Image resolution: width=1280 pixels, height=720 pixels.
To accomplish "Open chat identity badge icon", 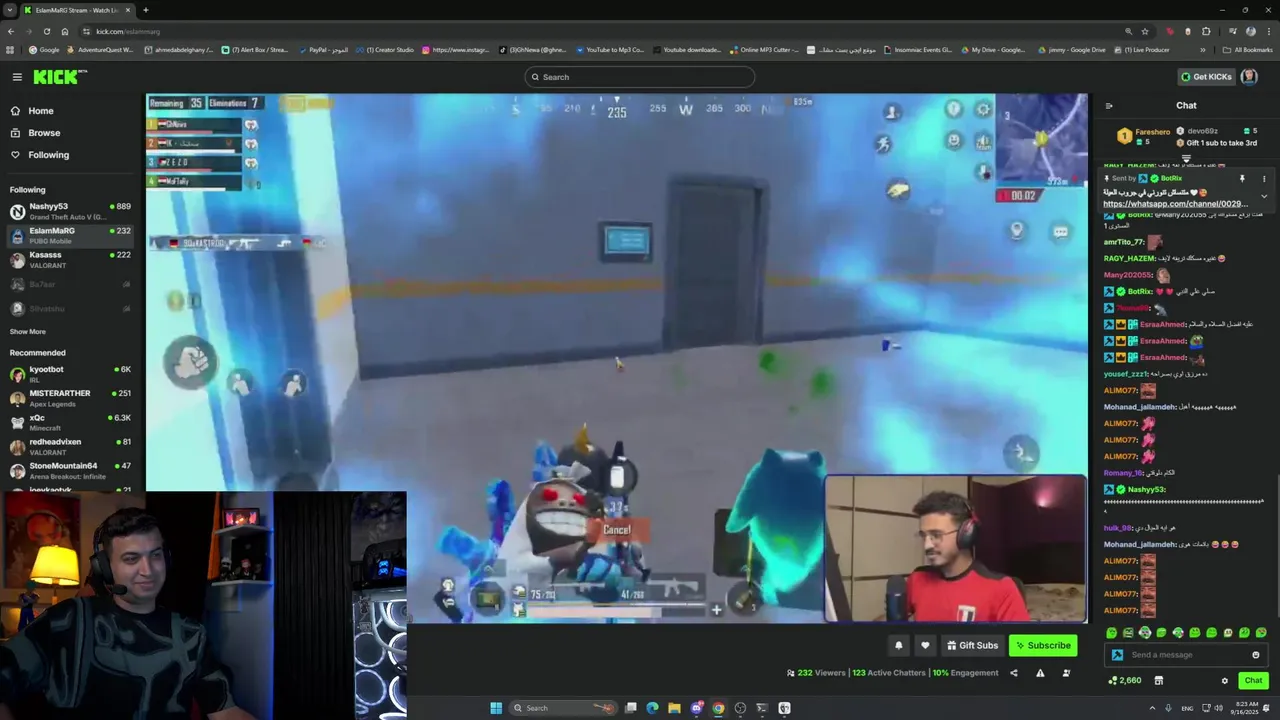I will pos(1117,655).
